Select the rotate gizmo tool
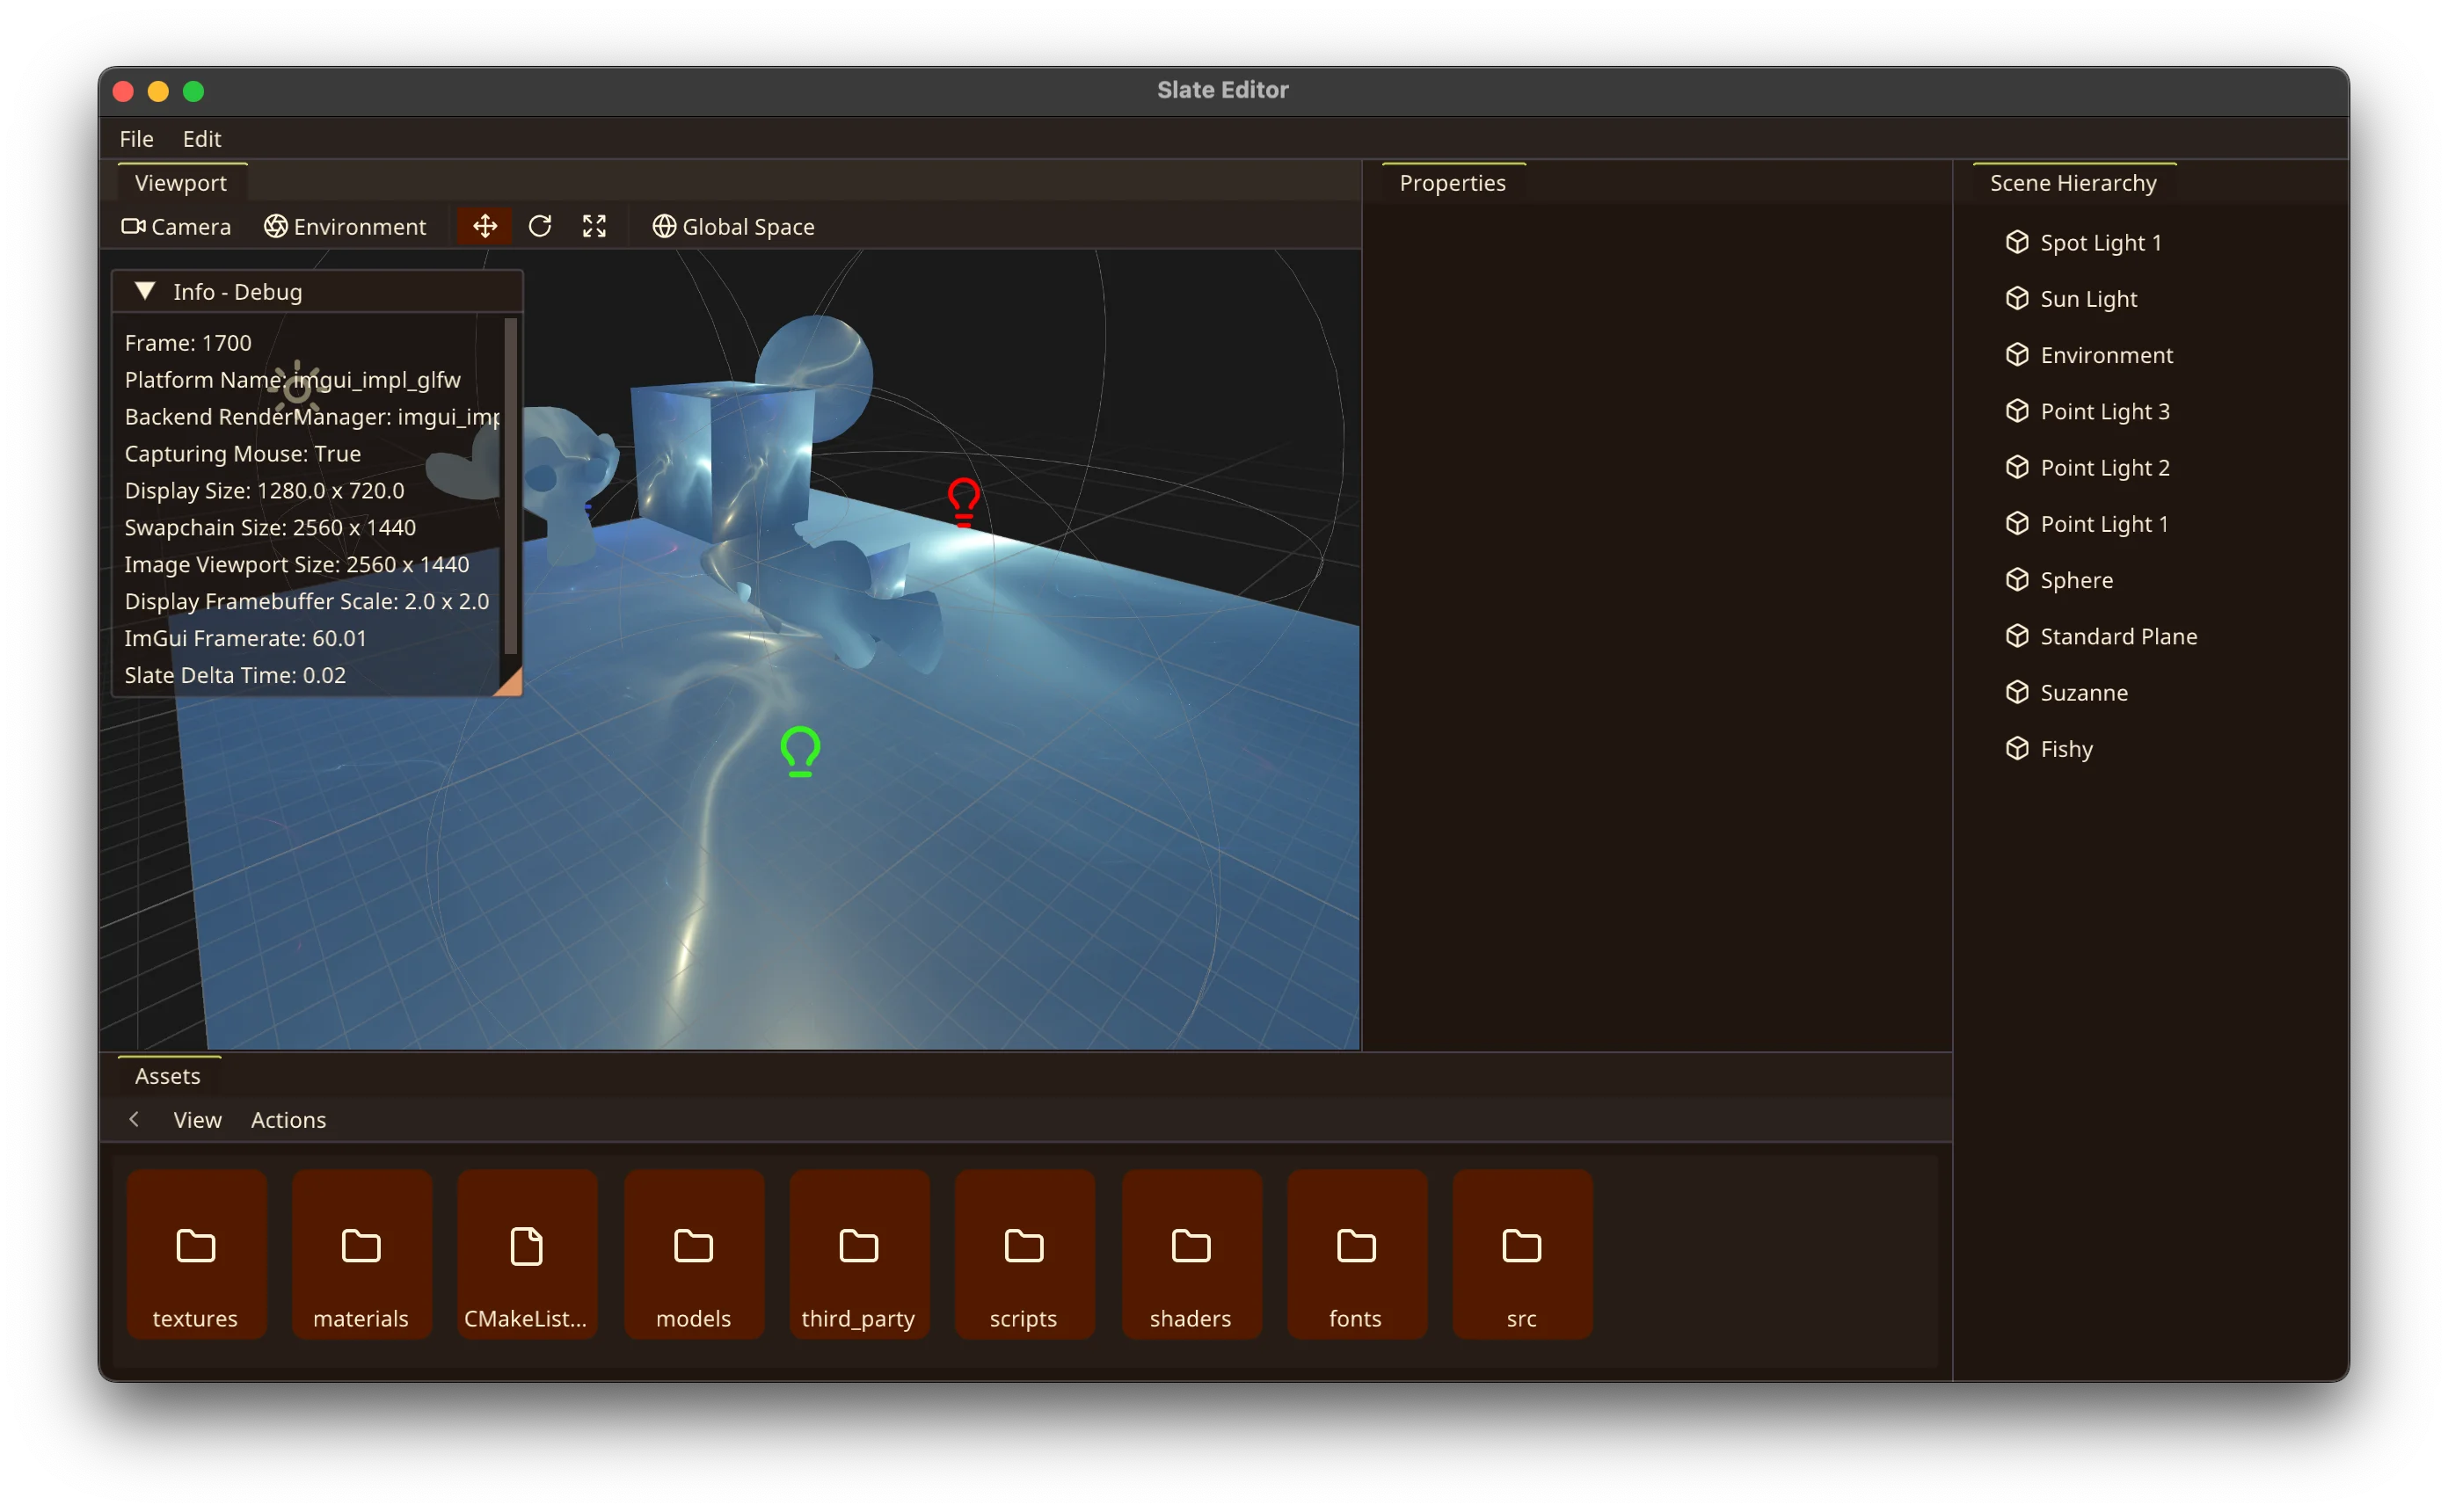The image size is (2448, 1512). click(540, 227)
